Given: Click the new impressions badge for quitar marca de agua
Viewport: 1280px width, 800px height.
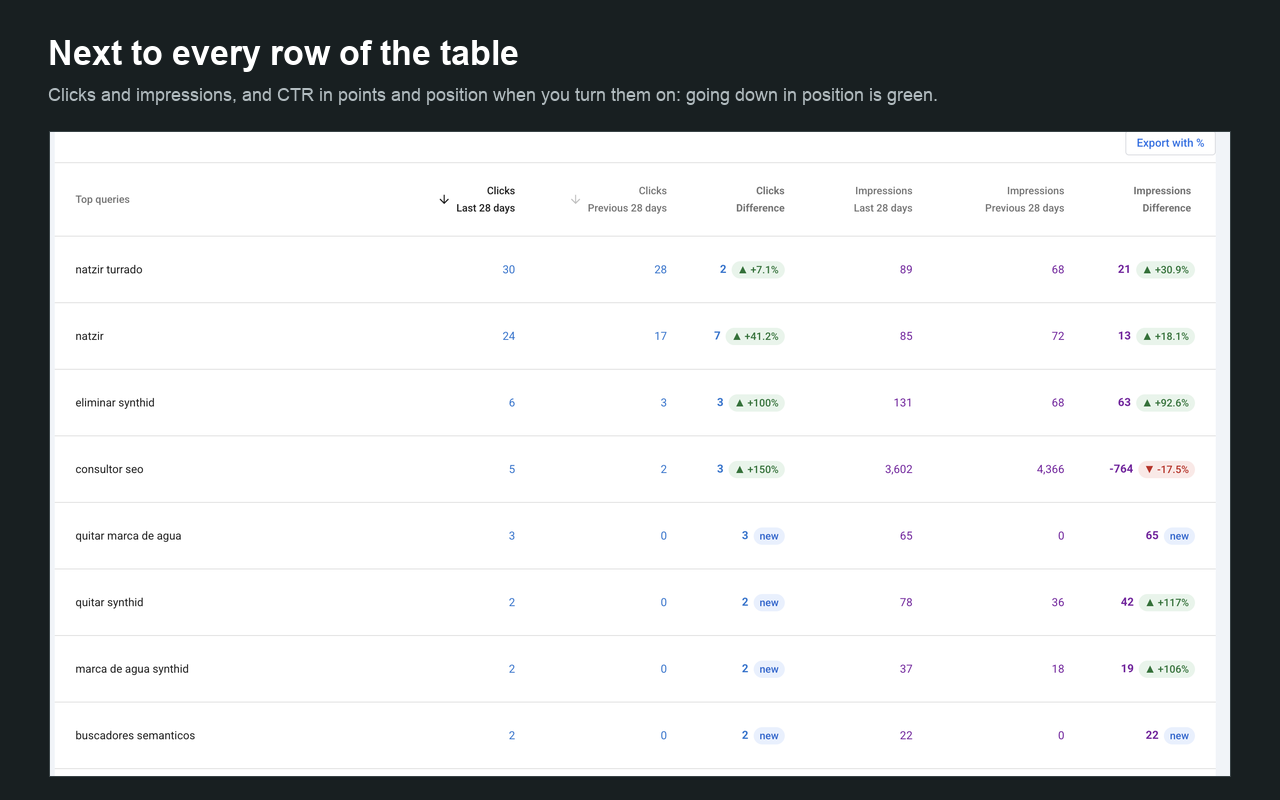Looking at the screenshot, I should [1180, 536].
